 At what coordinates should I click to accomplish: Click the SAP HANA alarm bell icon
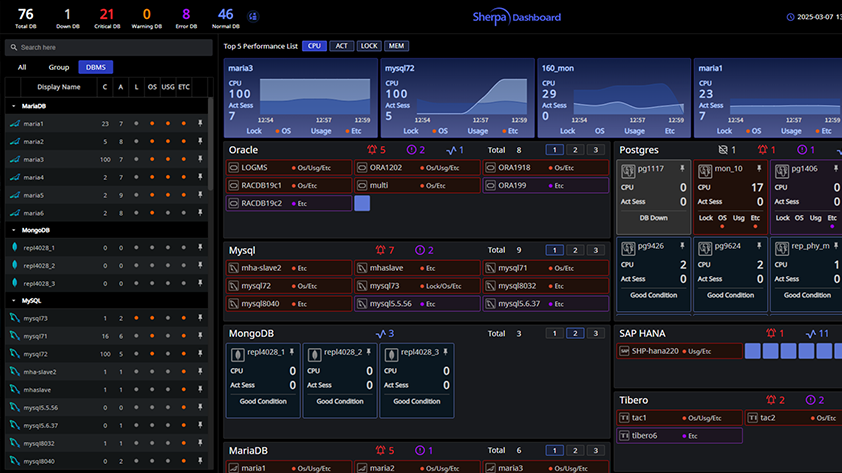[x=771, y=333]
